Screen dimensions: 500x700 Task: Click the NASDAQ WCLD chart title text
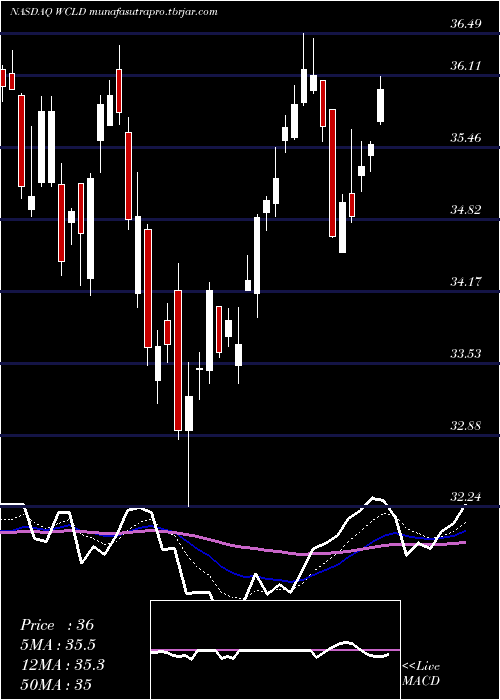tap(114, 12)
